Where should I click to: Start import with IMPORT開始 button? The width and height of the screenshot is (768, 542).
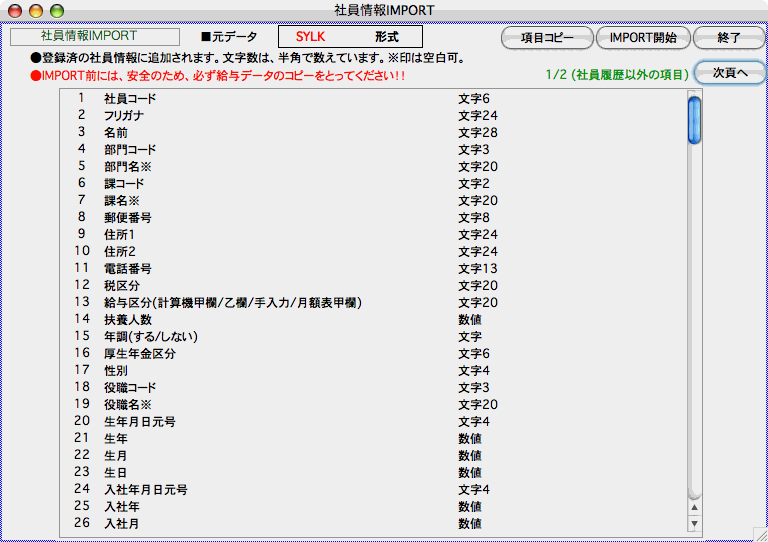(643, 38)
